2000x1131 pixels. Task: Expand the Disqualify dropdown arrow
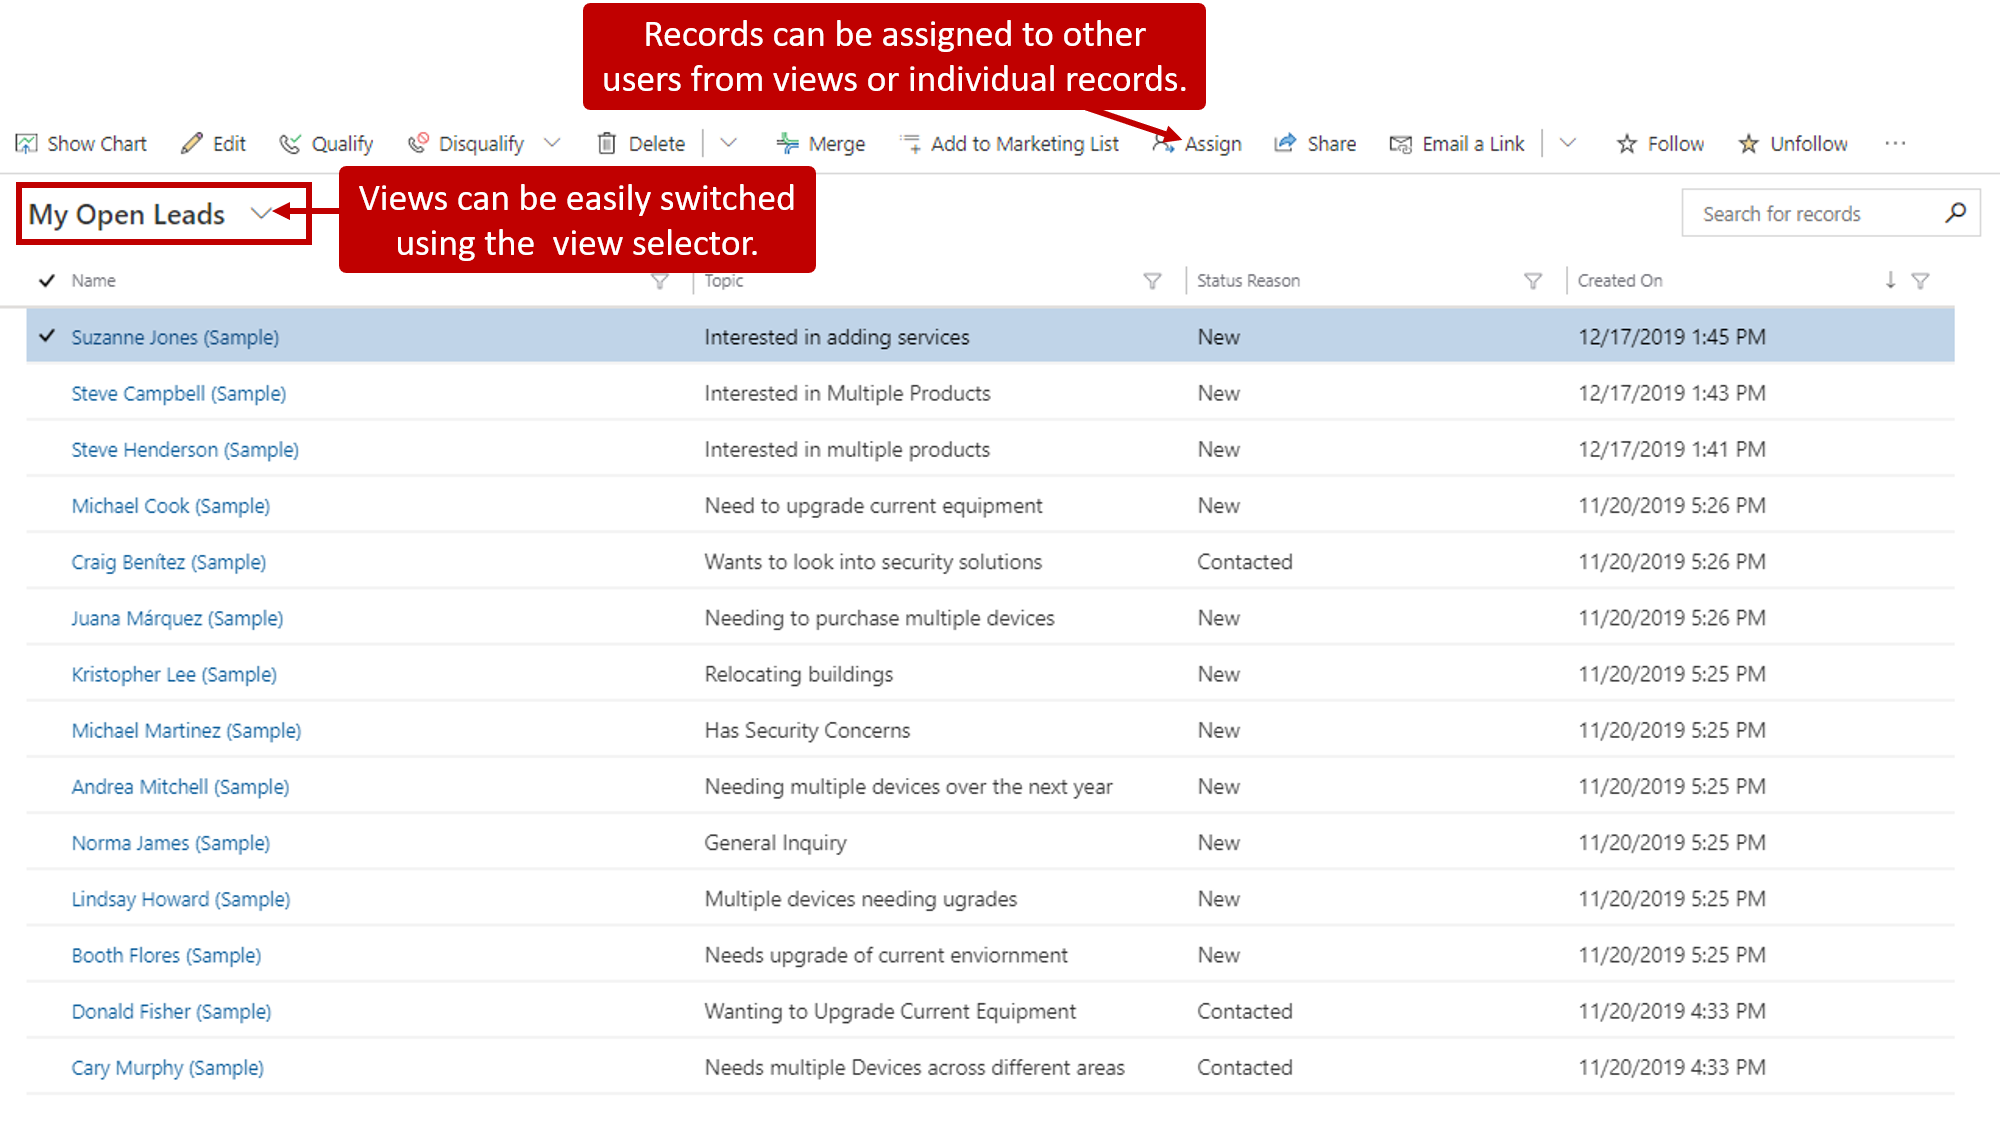(552, 143)
